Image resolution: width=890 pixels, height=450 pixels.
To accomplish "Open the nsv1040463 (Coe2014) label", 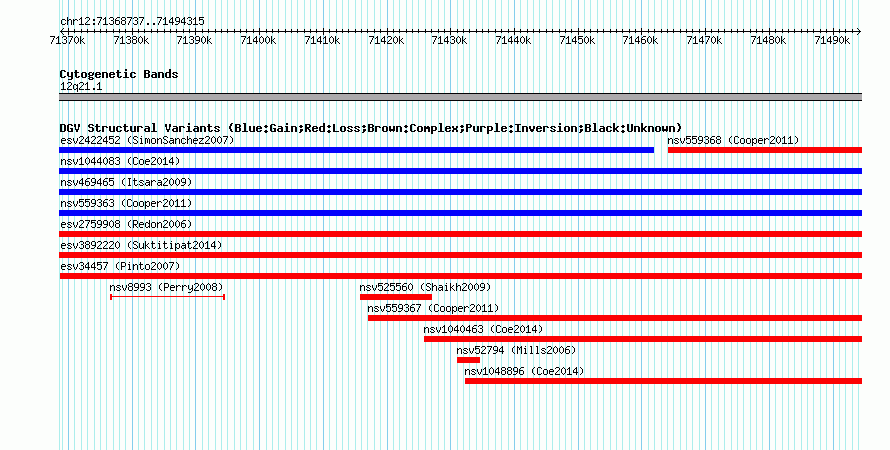I will [x=483, y=329].
